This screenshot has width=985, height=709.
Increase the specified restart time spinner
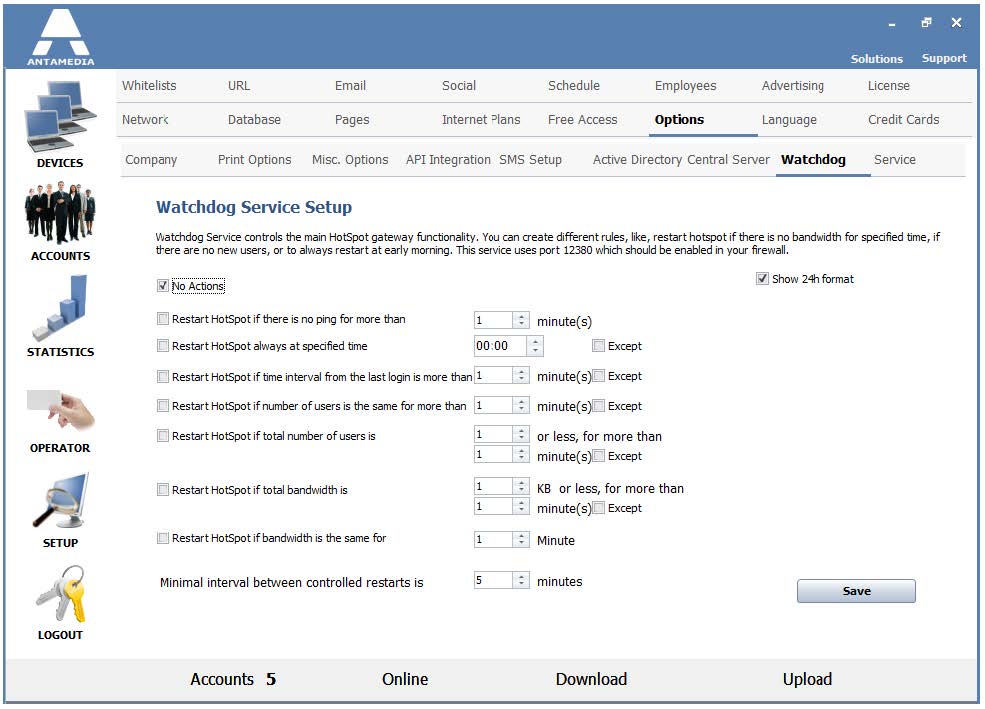535,342
